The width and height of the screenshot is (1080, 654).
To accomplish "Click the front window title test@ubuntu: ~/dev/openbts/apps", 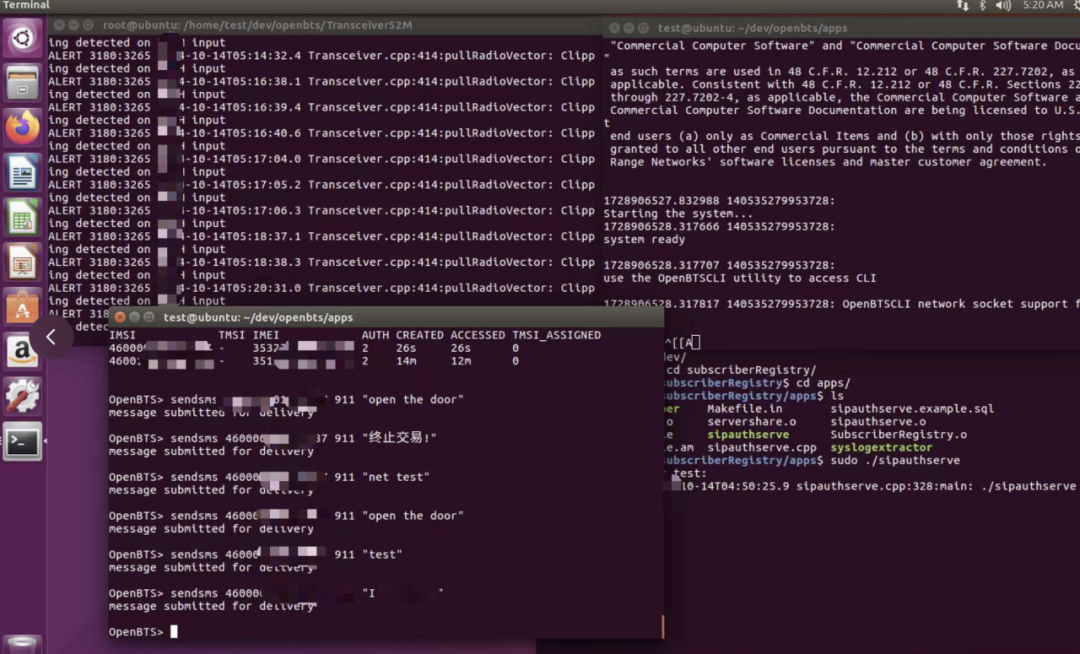I will (258, 317).
